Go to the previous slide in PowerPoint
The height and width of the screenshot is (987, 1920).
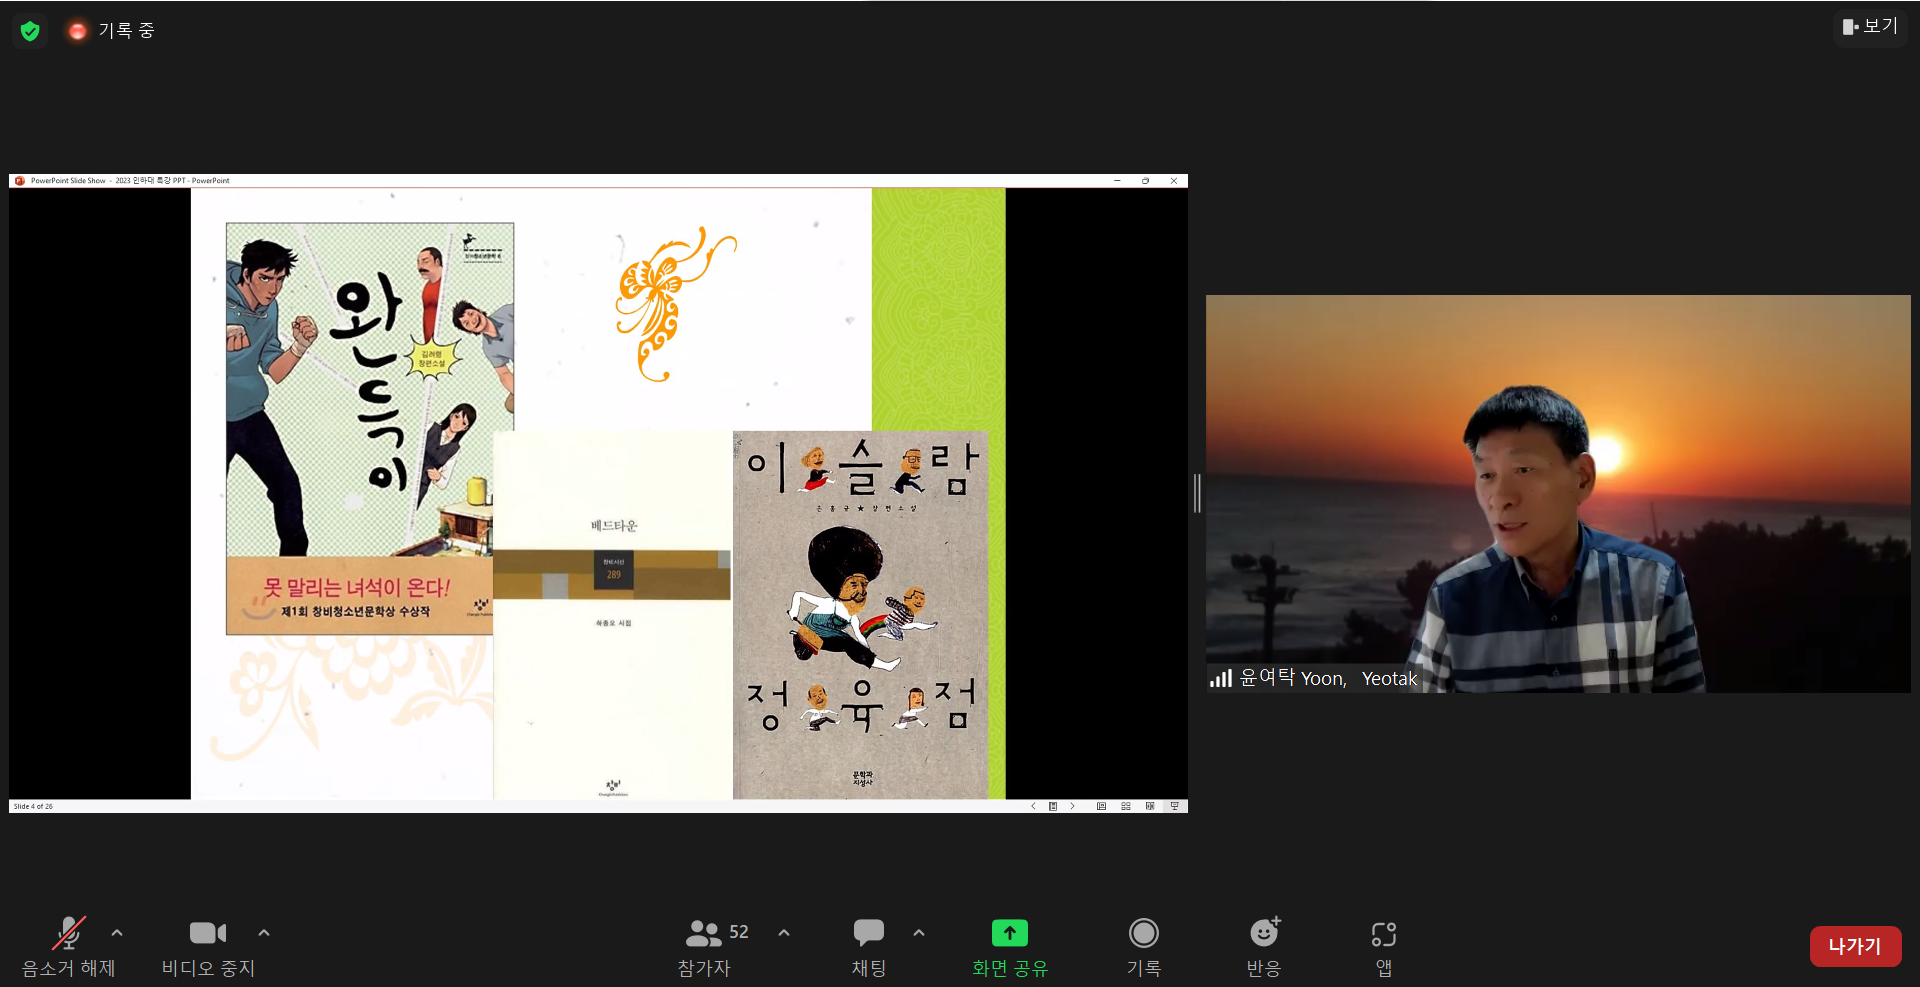tap(1033, 806)
